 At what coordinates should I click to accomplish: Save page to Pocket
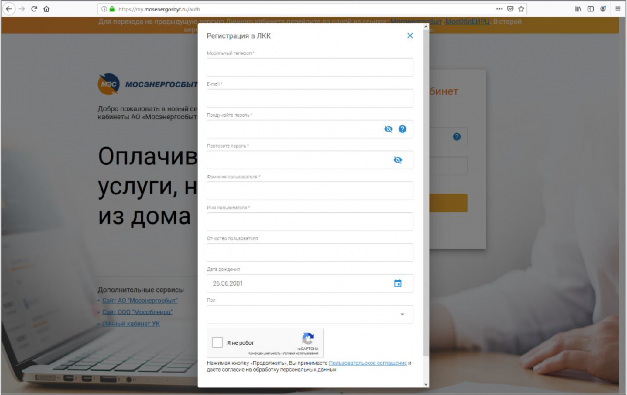click(x=510, y=9)
